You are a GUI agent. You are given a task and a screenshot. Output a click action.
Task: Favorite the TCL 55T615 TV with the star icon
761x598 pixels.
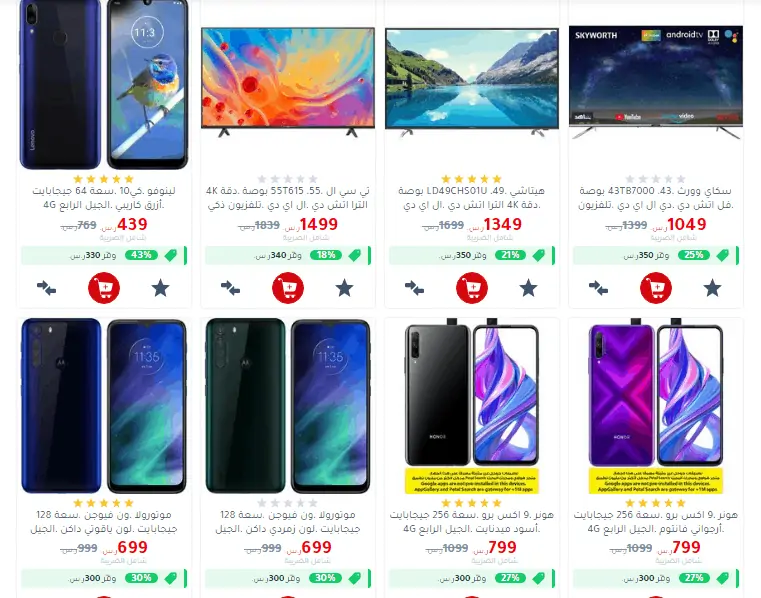click(345, 288)
